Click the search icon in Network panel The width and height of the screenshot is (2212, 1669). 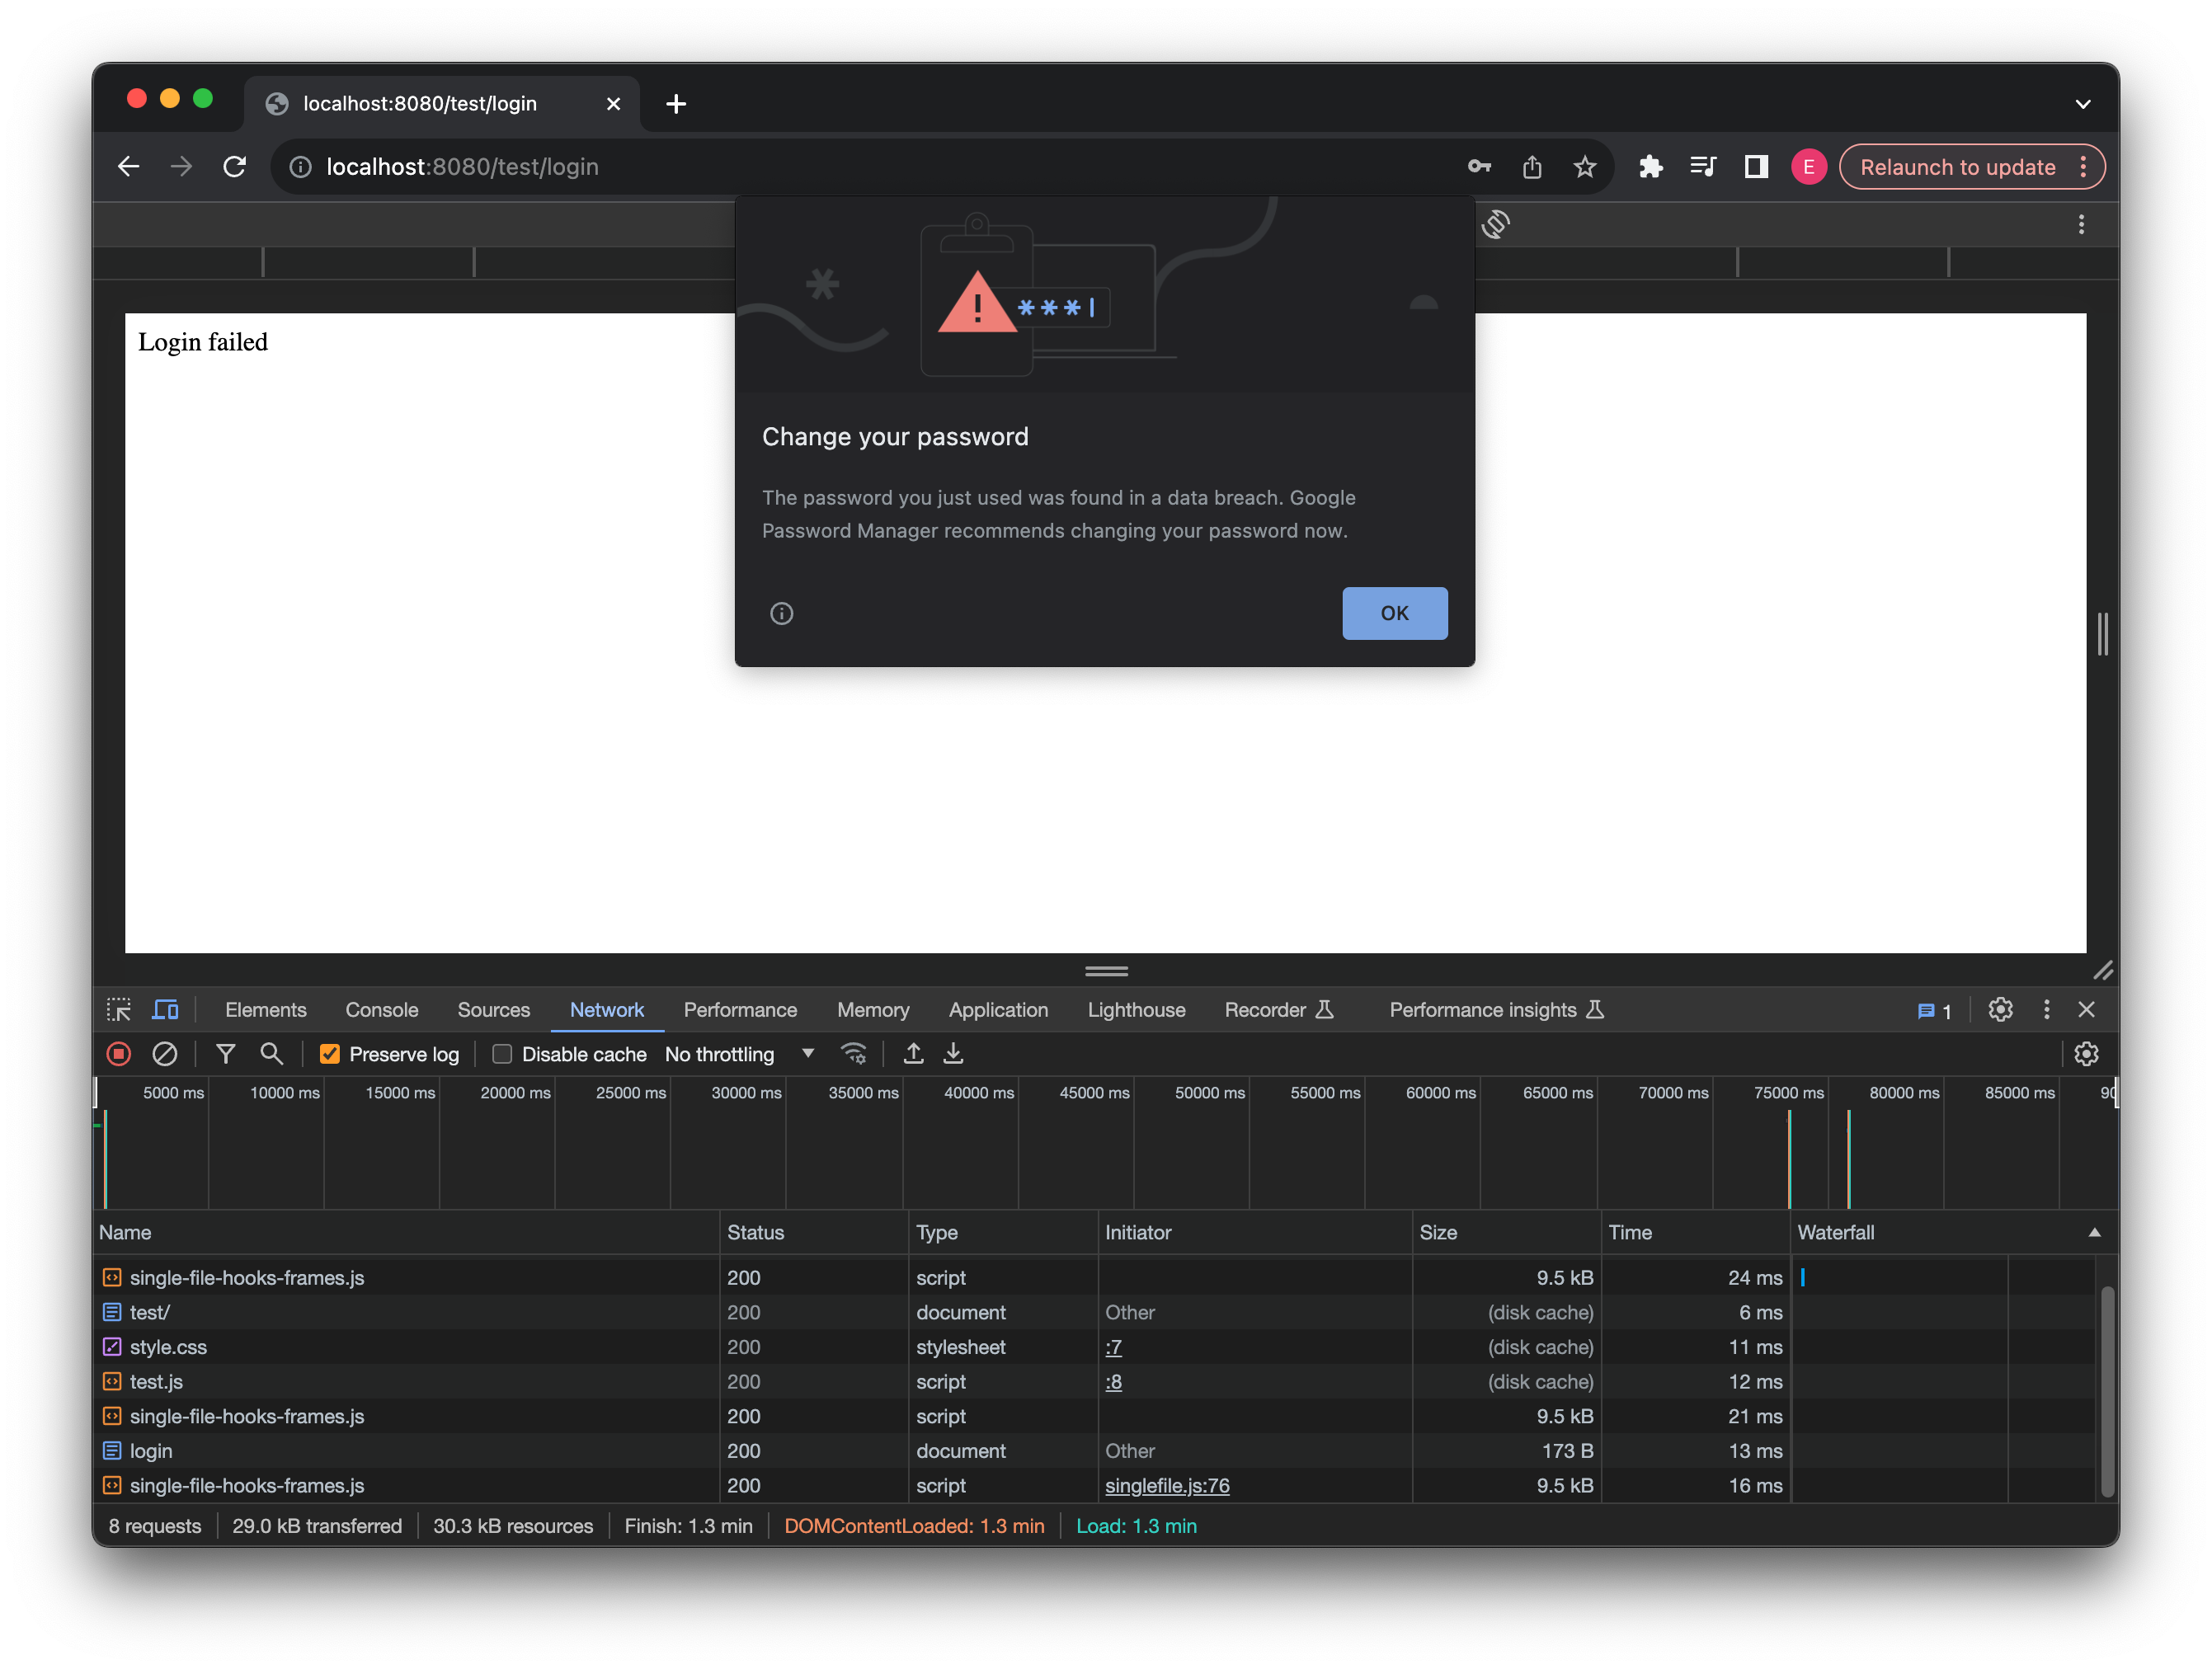[x=271, y=1052]
